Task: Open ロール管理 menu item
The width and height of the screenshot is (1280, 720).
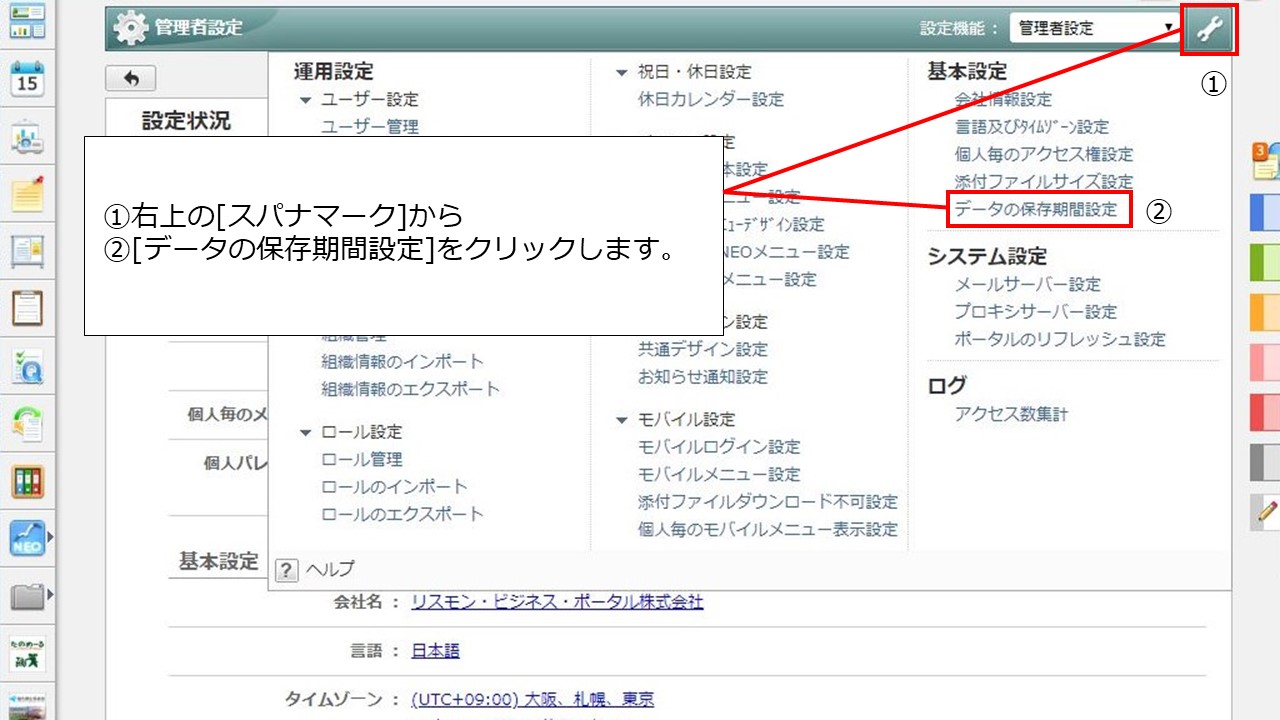Action: [362, 459]
